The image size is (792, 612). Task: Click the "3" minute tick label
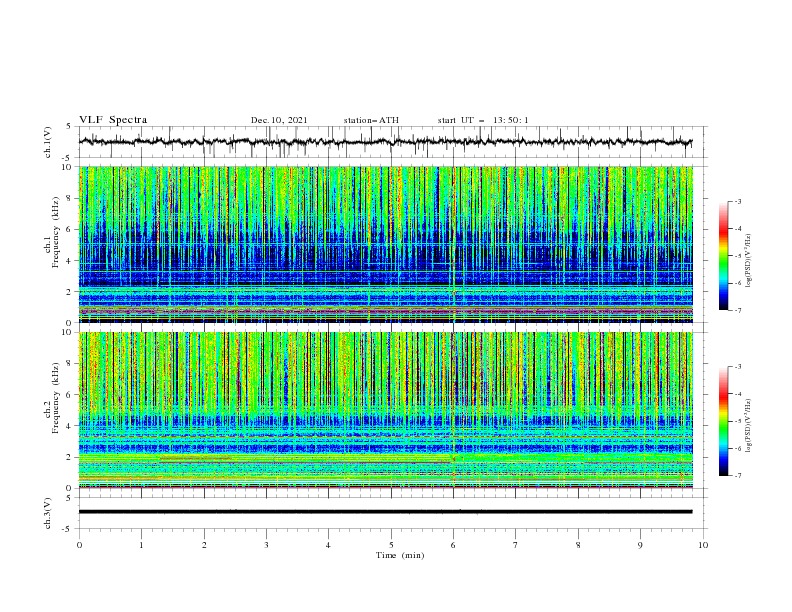(x=266, y=545)
